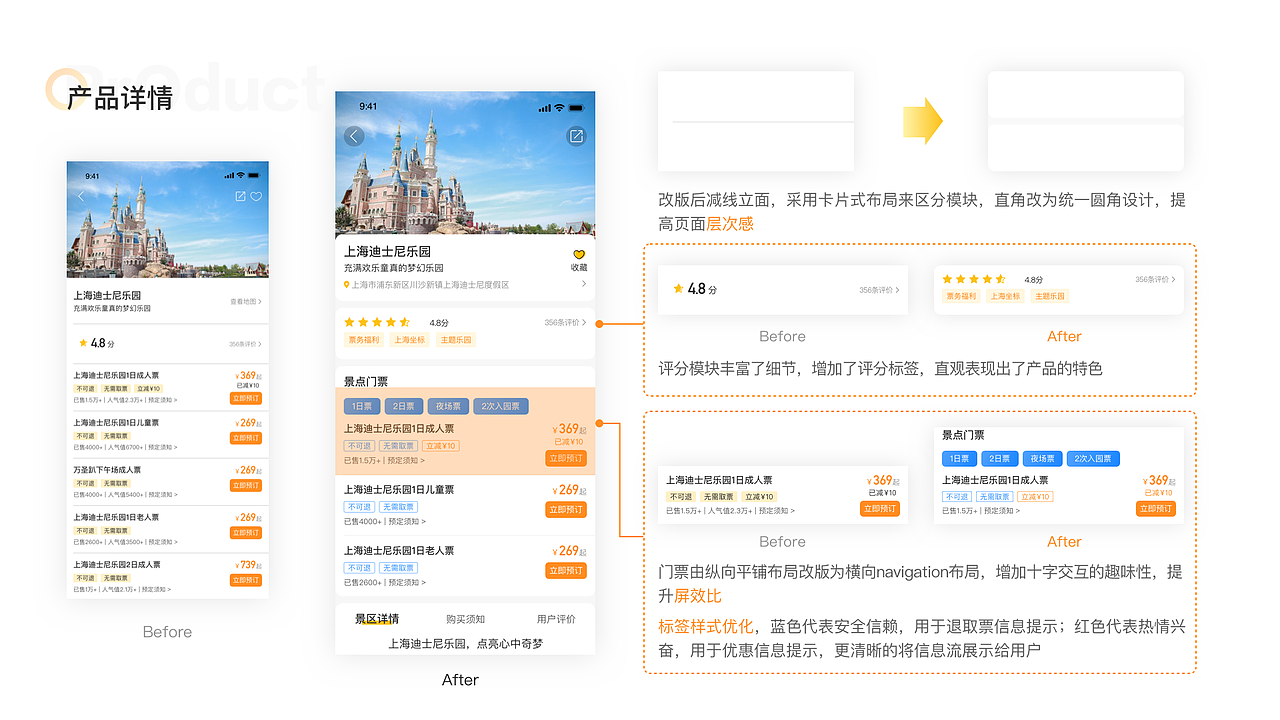Click 景点门票 heading in After phone mockup

(x=366, y=381)
